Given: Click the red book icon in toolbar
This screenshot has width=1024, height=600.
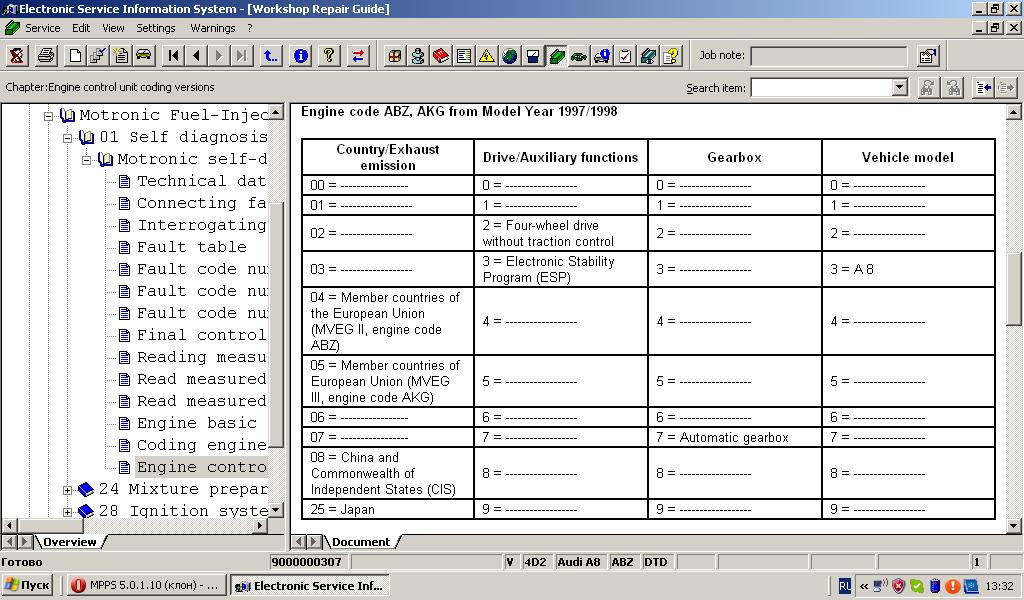Looking at the screenshot, I should click(440, 56).
